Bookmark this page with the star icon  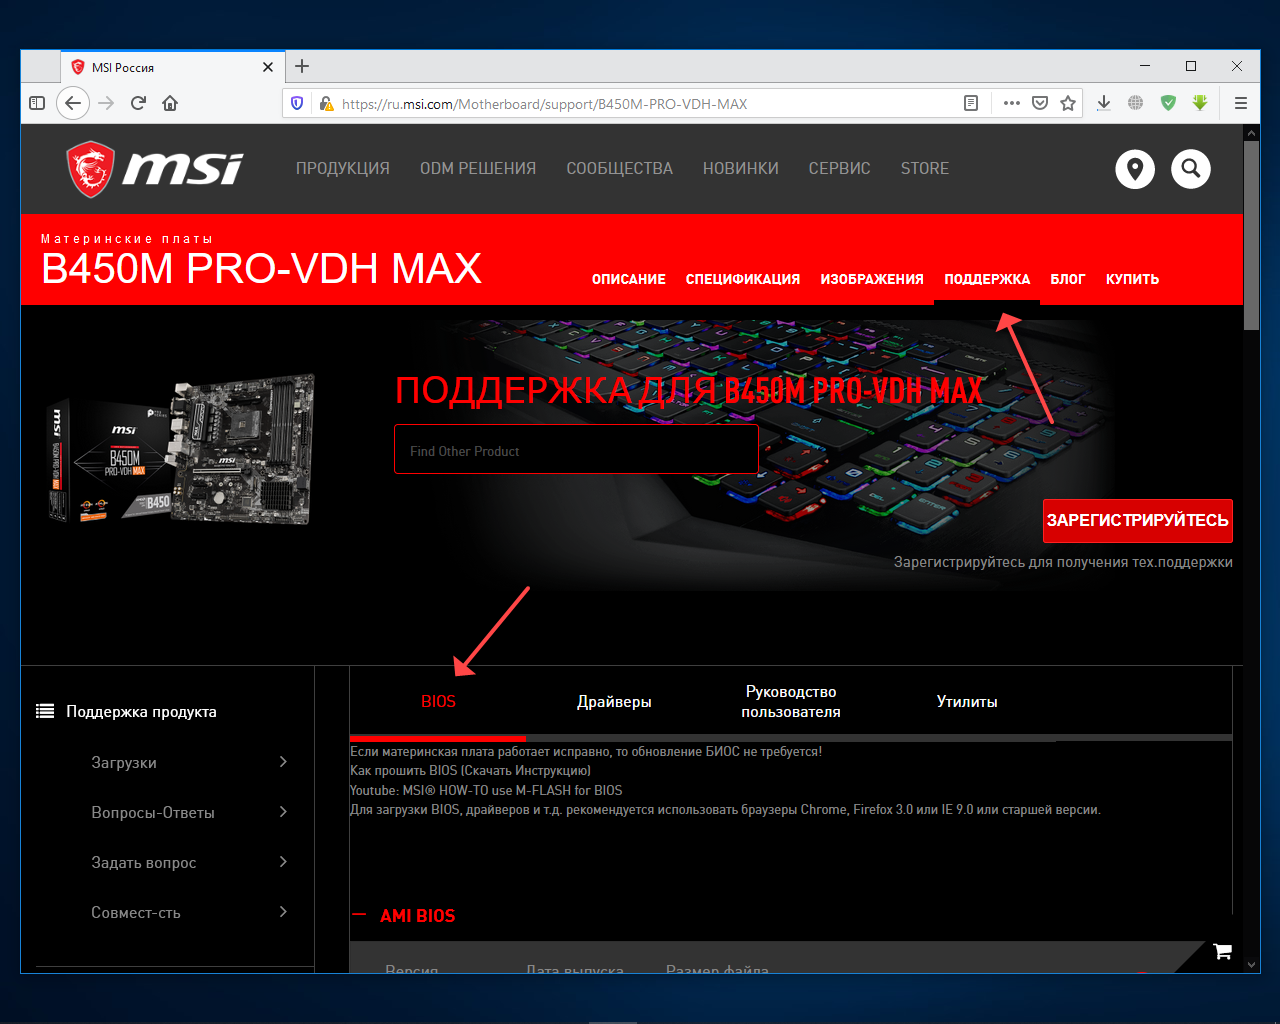(1068, 103)
